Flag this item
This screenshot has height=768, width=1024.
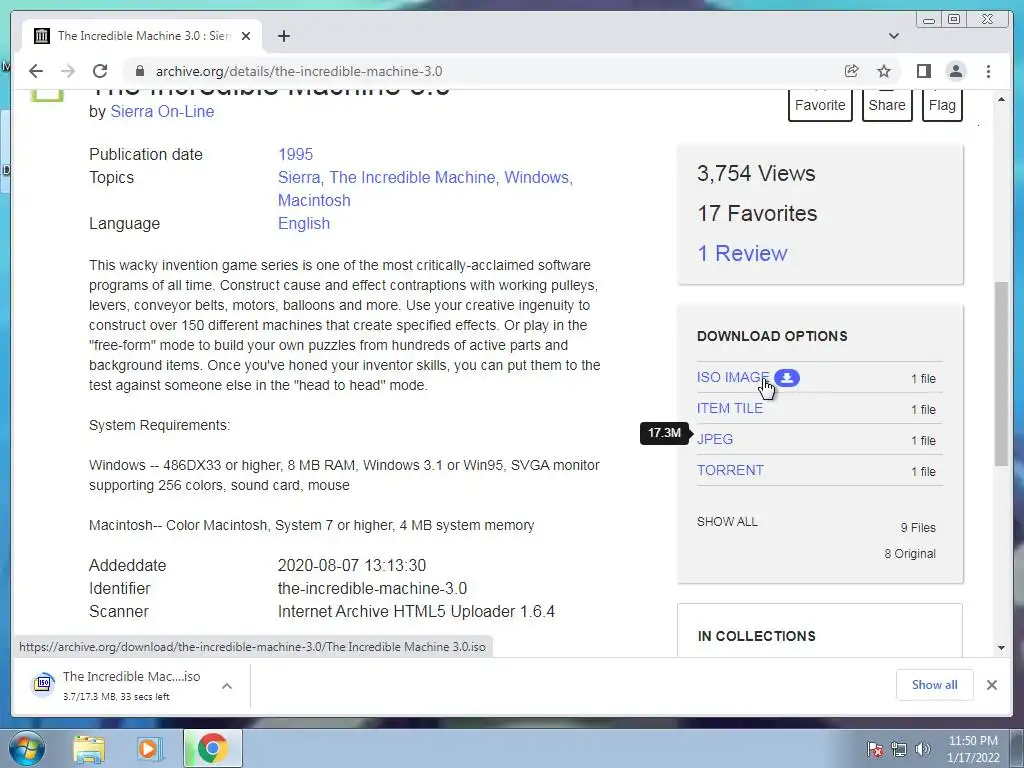click(942, 104)
